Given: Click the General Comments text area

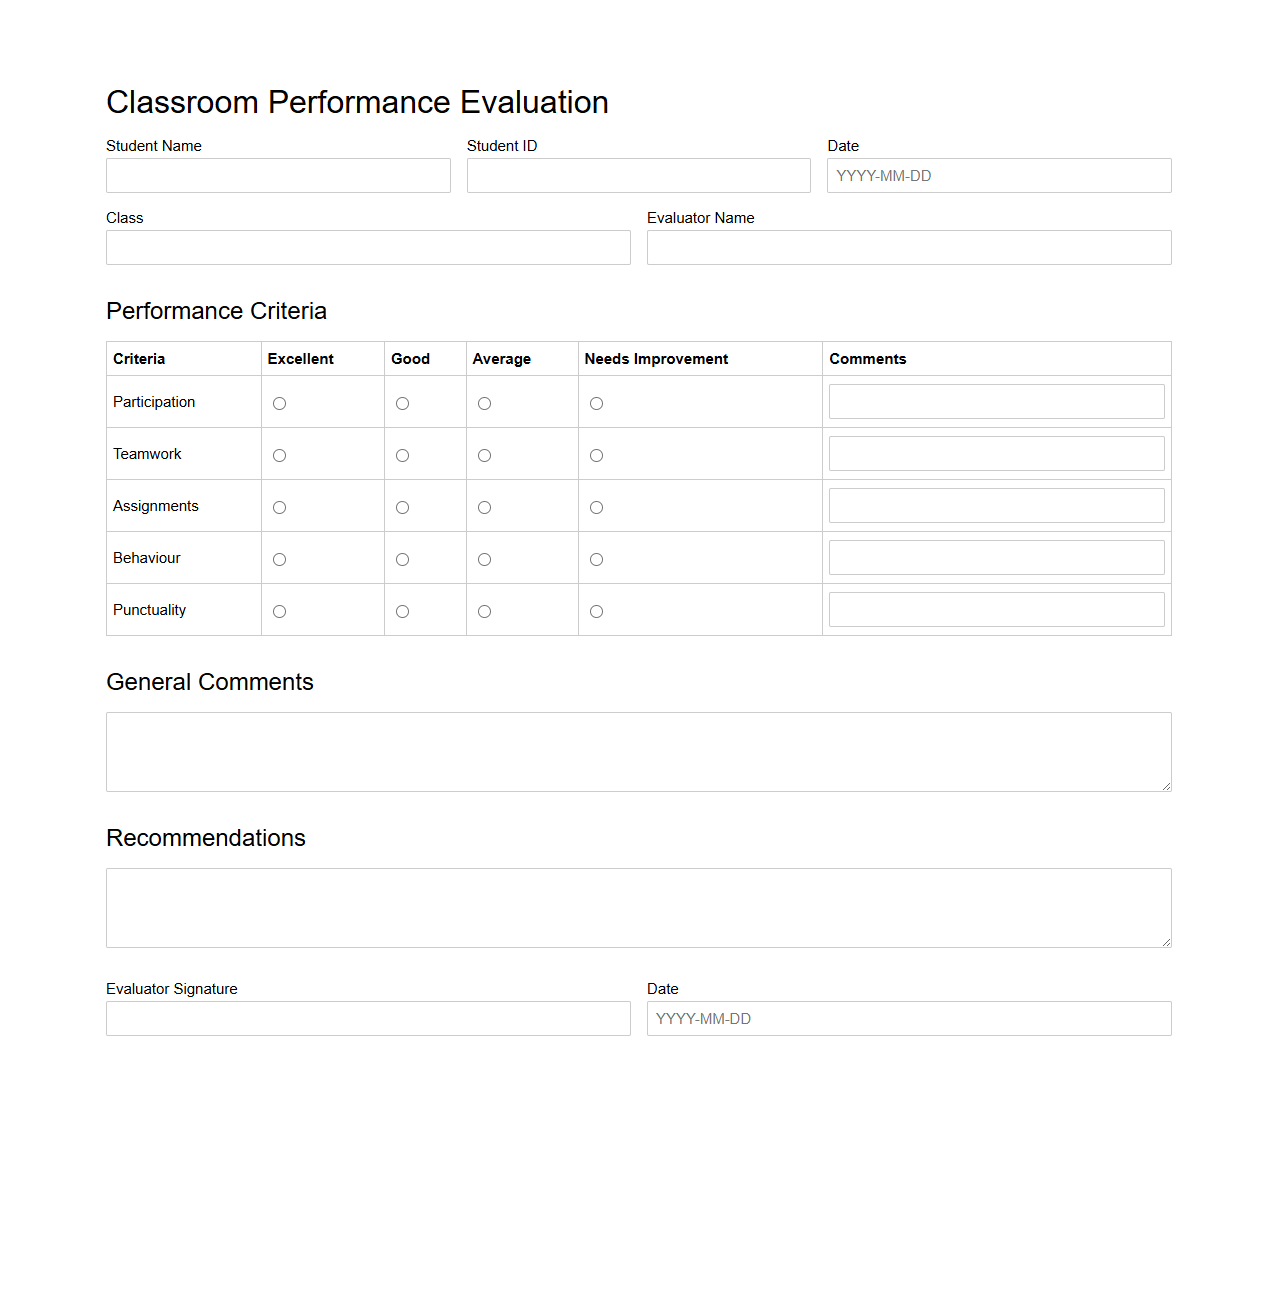Looking at the screenshot, I should (638, 751).
